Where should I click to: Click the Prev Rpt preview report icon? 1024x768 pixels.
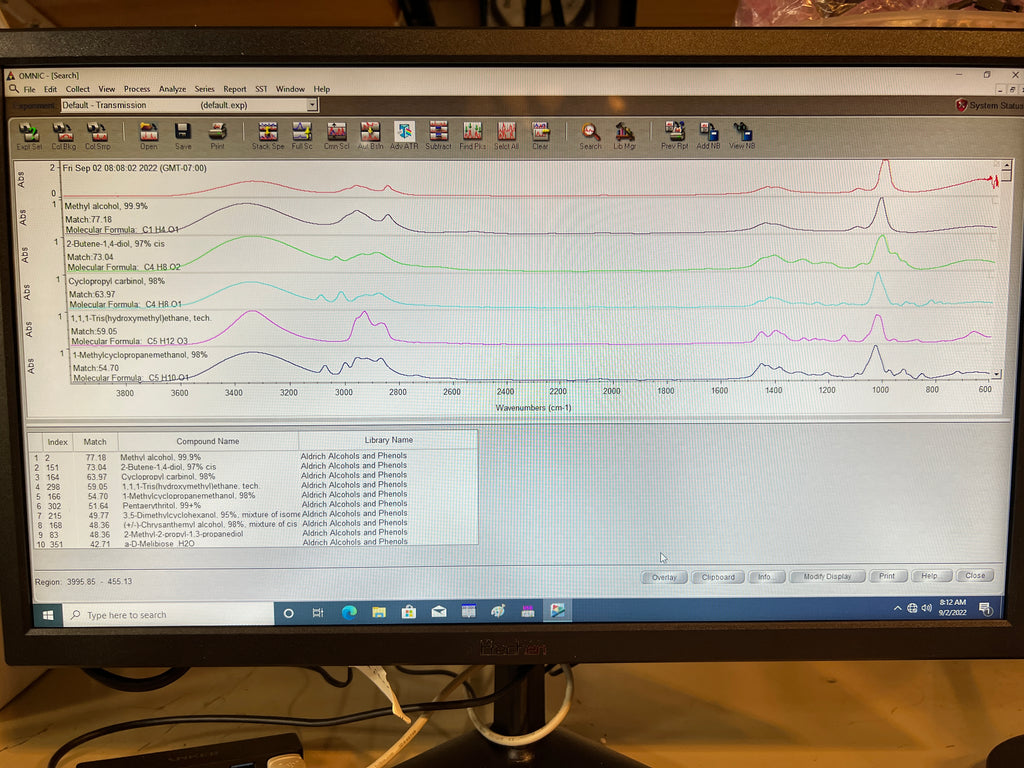pos(675,136)
